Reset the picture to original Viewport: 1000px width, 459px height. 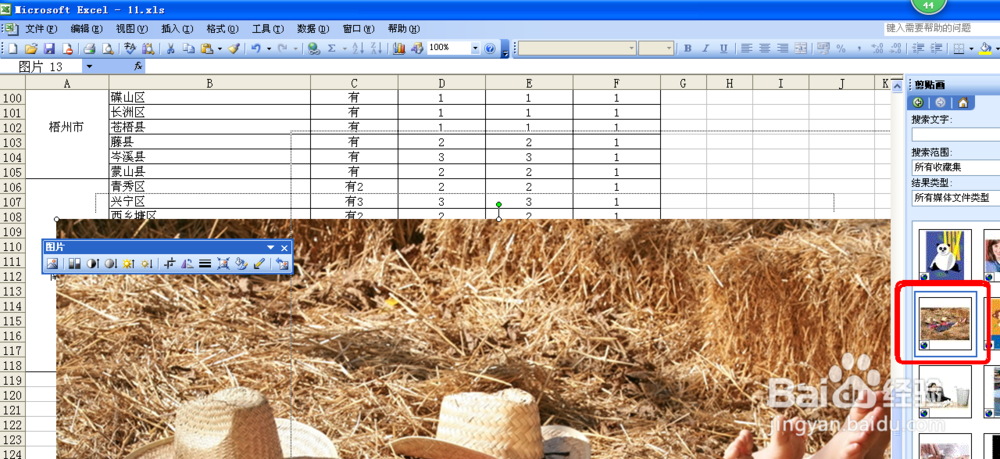point(282,263)
